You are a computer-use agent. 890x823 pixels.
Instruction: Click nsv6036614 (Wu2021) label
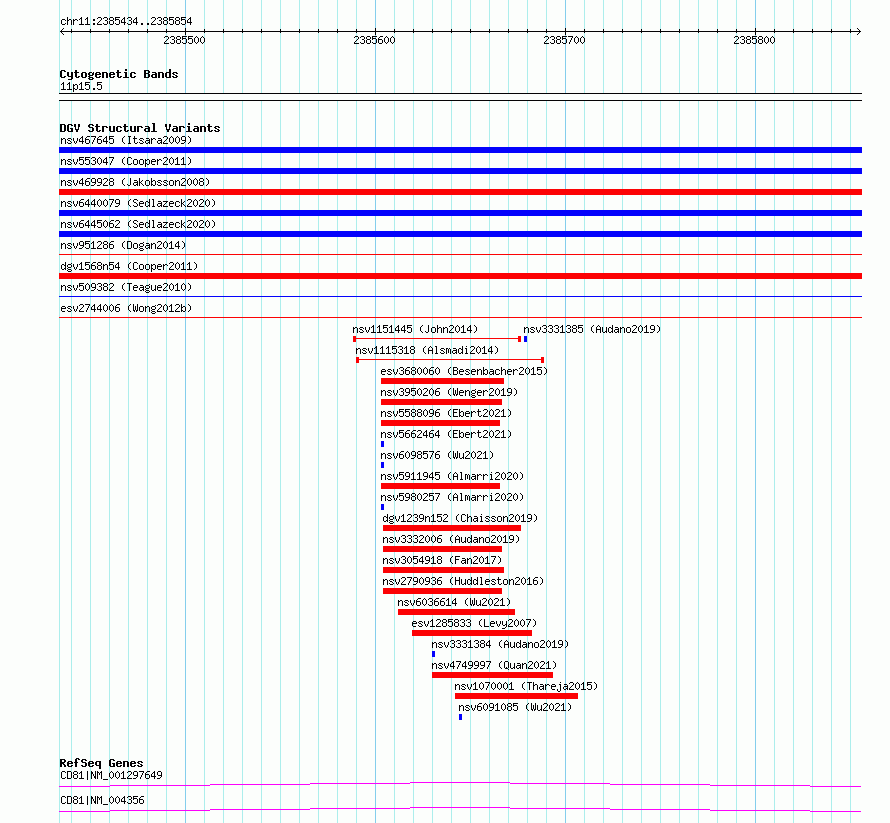454,602
